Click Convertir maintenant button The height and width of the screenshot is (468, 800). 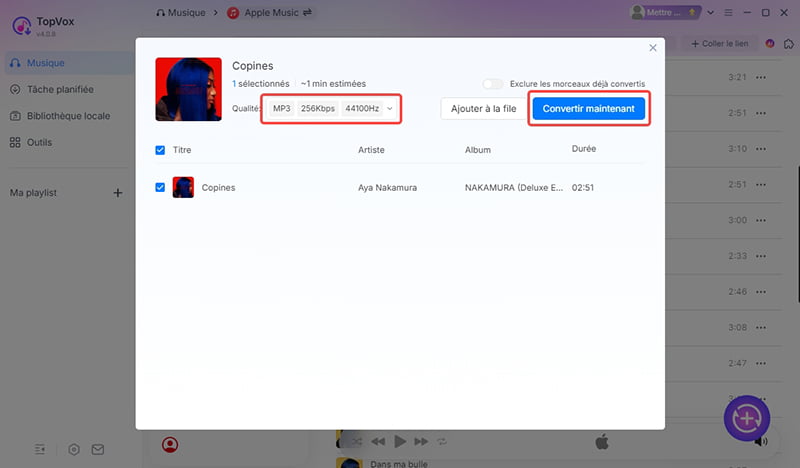[x=588, y=109]
